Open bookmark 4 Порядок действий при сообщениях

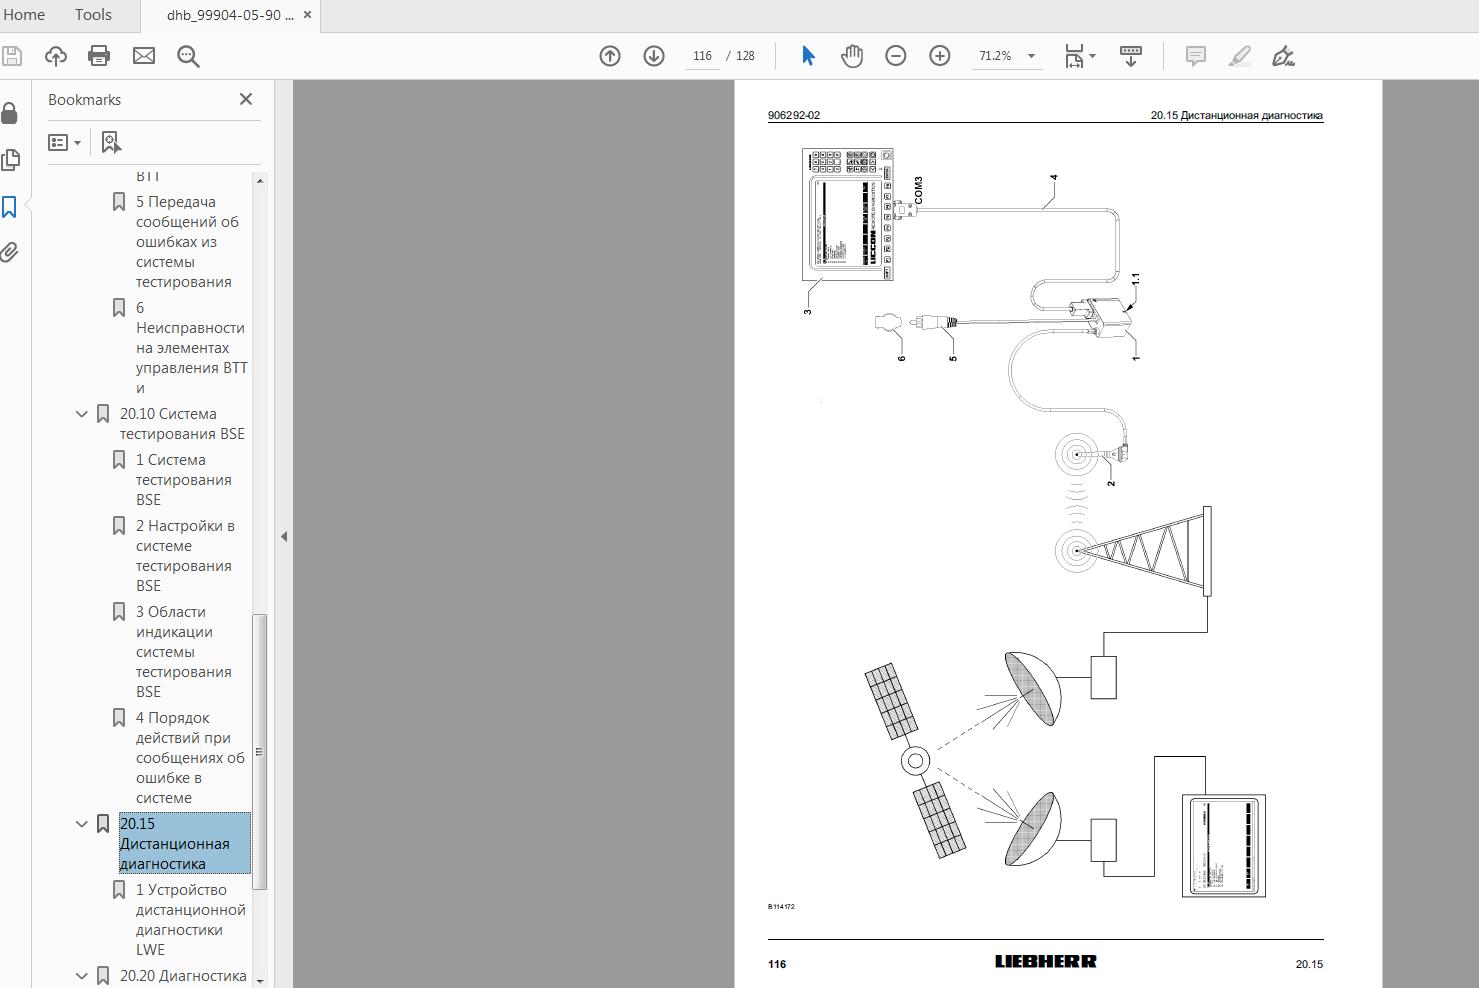(x=190, y=758)
